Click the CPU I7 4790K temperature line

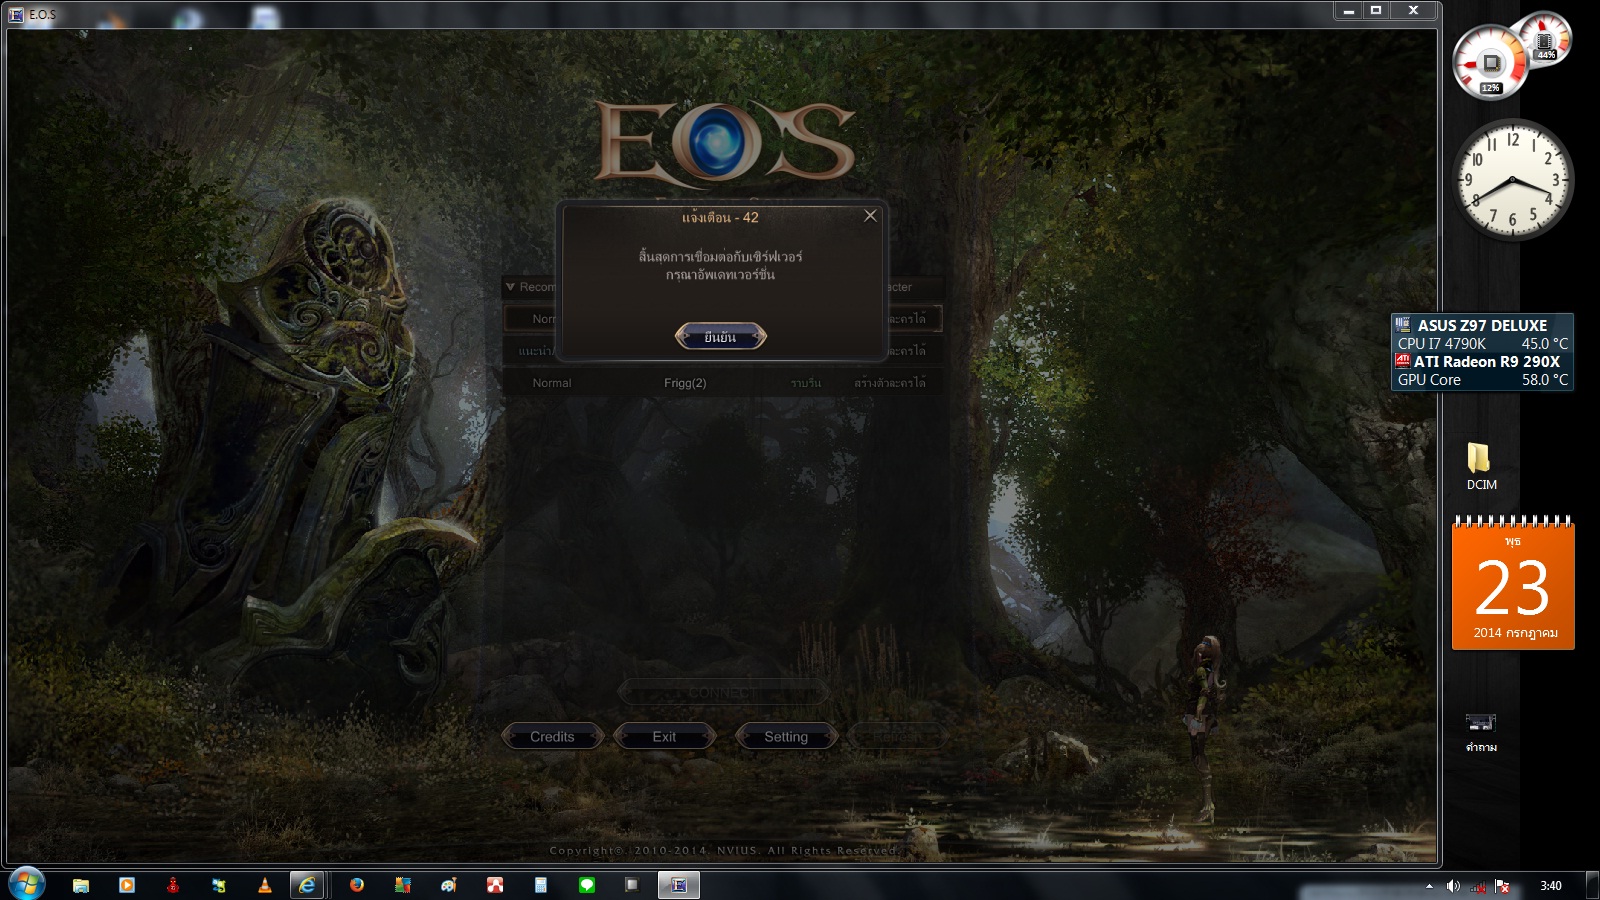(1483, 344)
